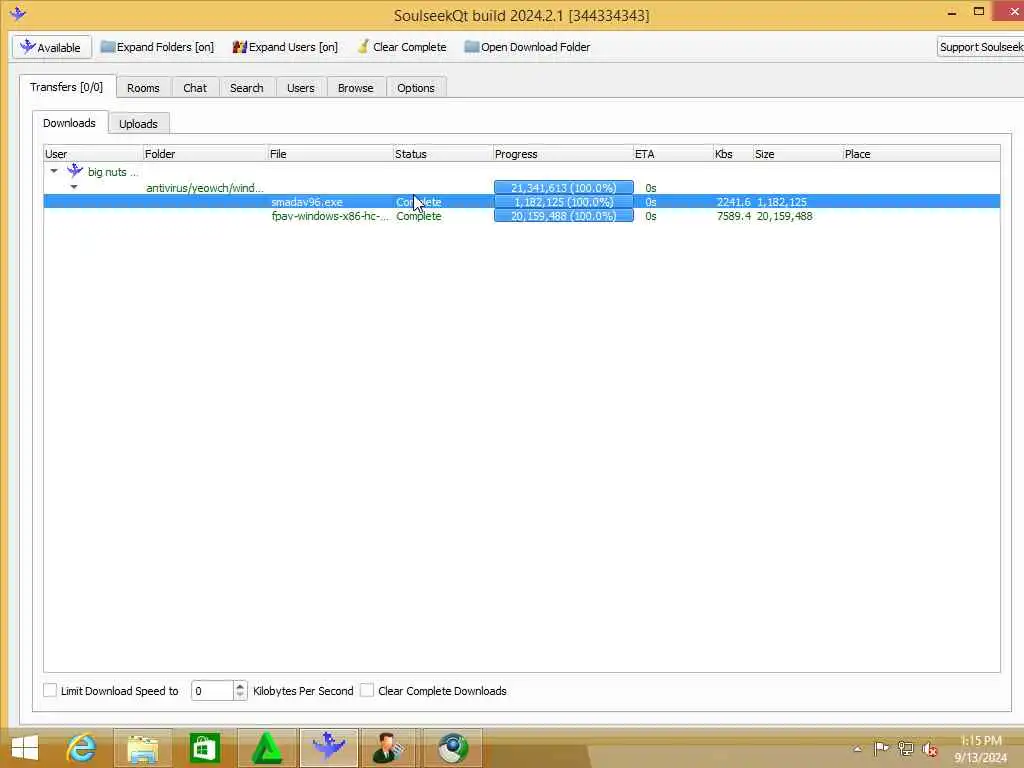The height and width of the screenshot is (768, 1024).
Task: Switch to the Rooms tab
Action: [x=143, y=88]
